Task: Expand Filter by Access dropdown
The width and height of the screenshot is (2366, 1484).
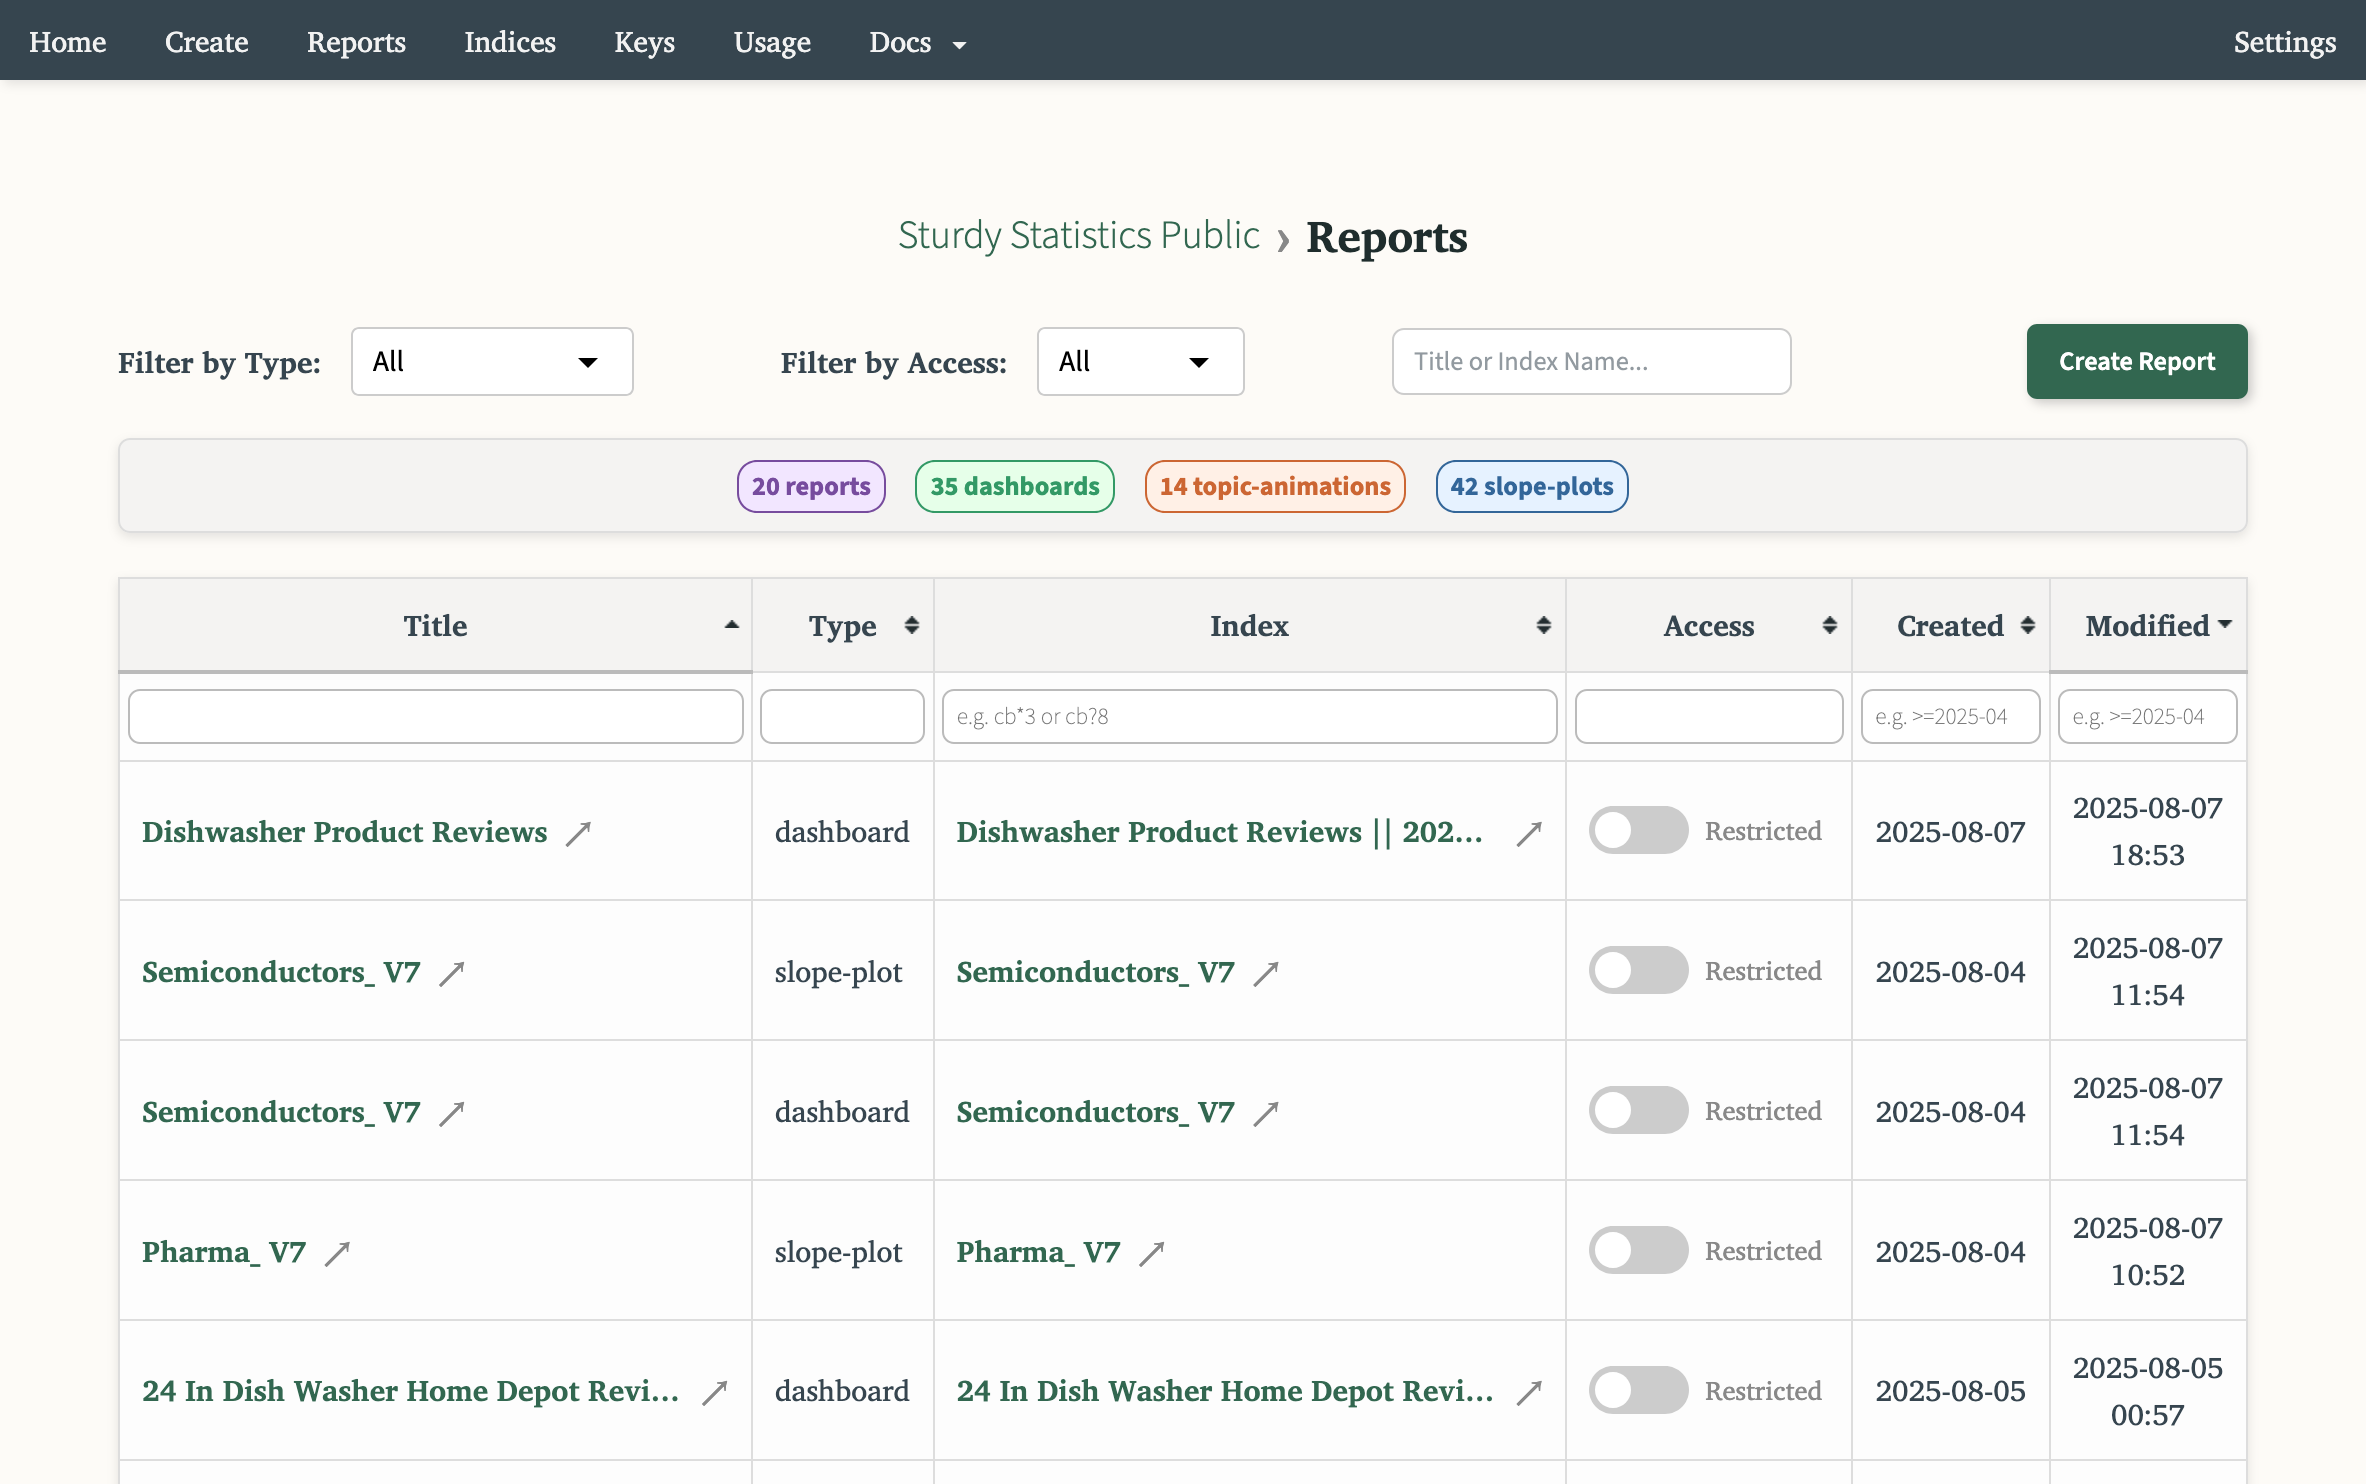Action: tap(1139, 362)
